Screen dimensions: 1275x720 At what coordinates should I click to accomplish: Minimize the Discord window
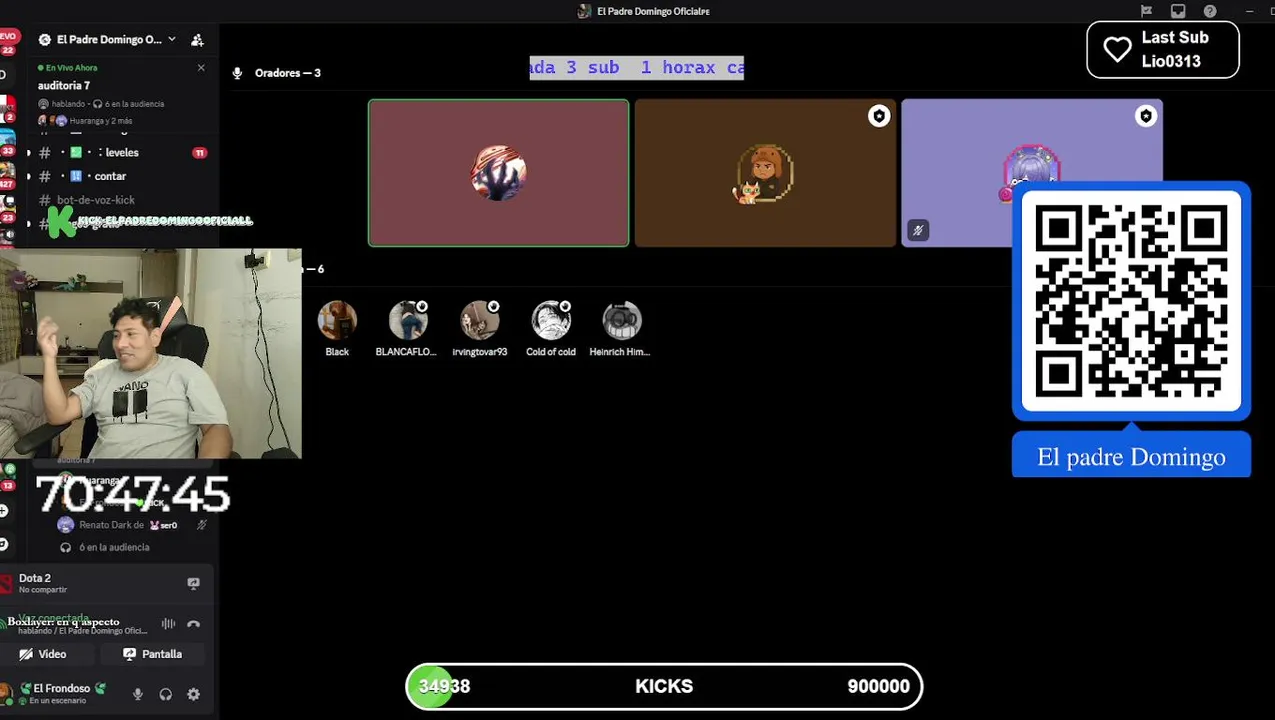tap(1249, 11)
